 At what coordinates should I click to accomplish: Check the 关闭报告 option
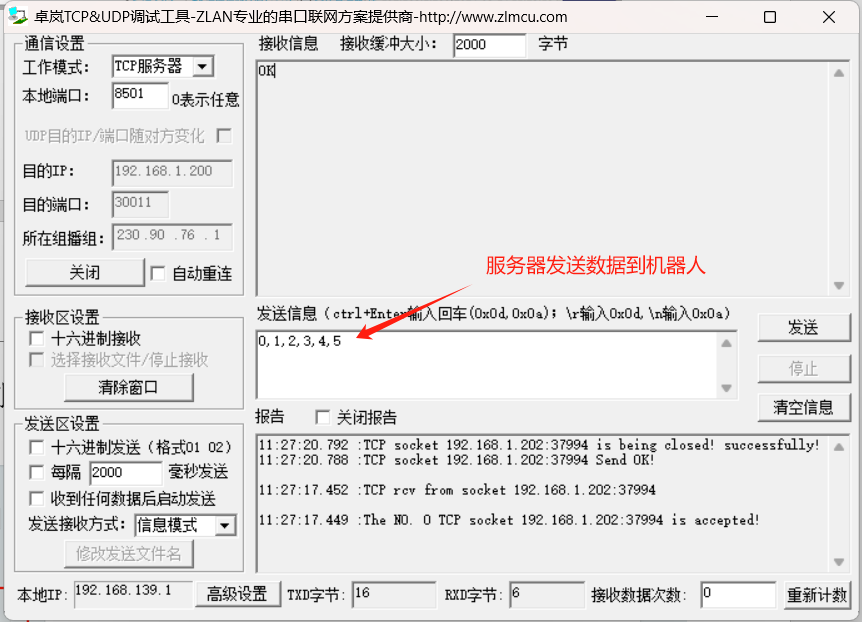pos(323,417)
